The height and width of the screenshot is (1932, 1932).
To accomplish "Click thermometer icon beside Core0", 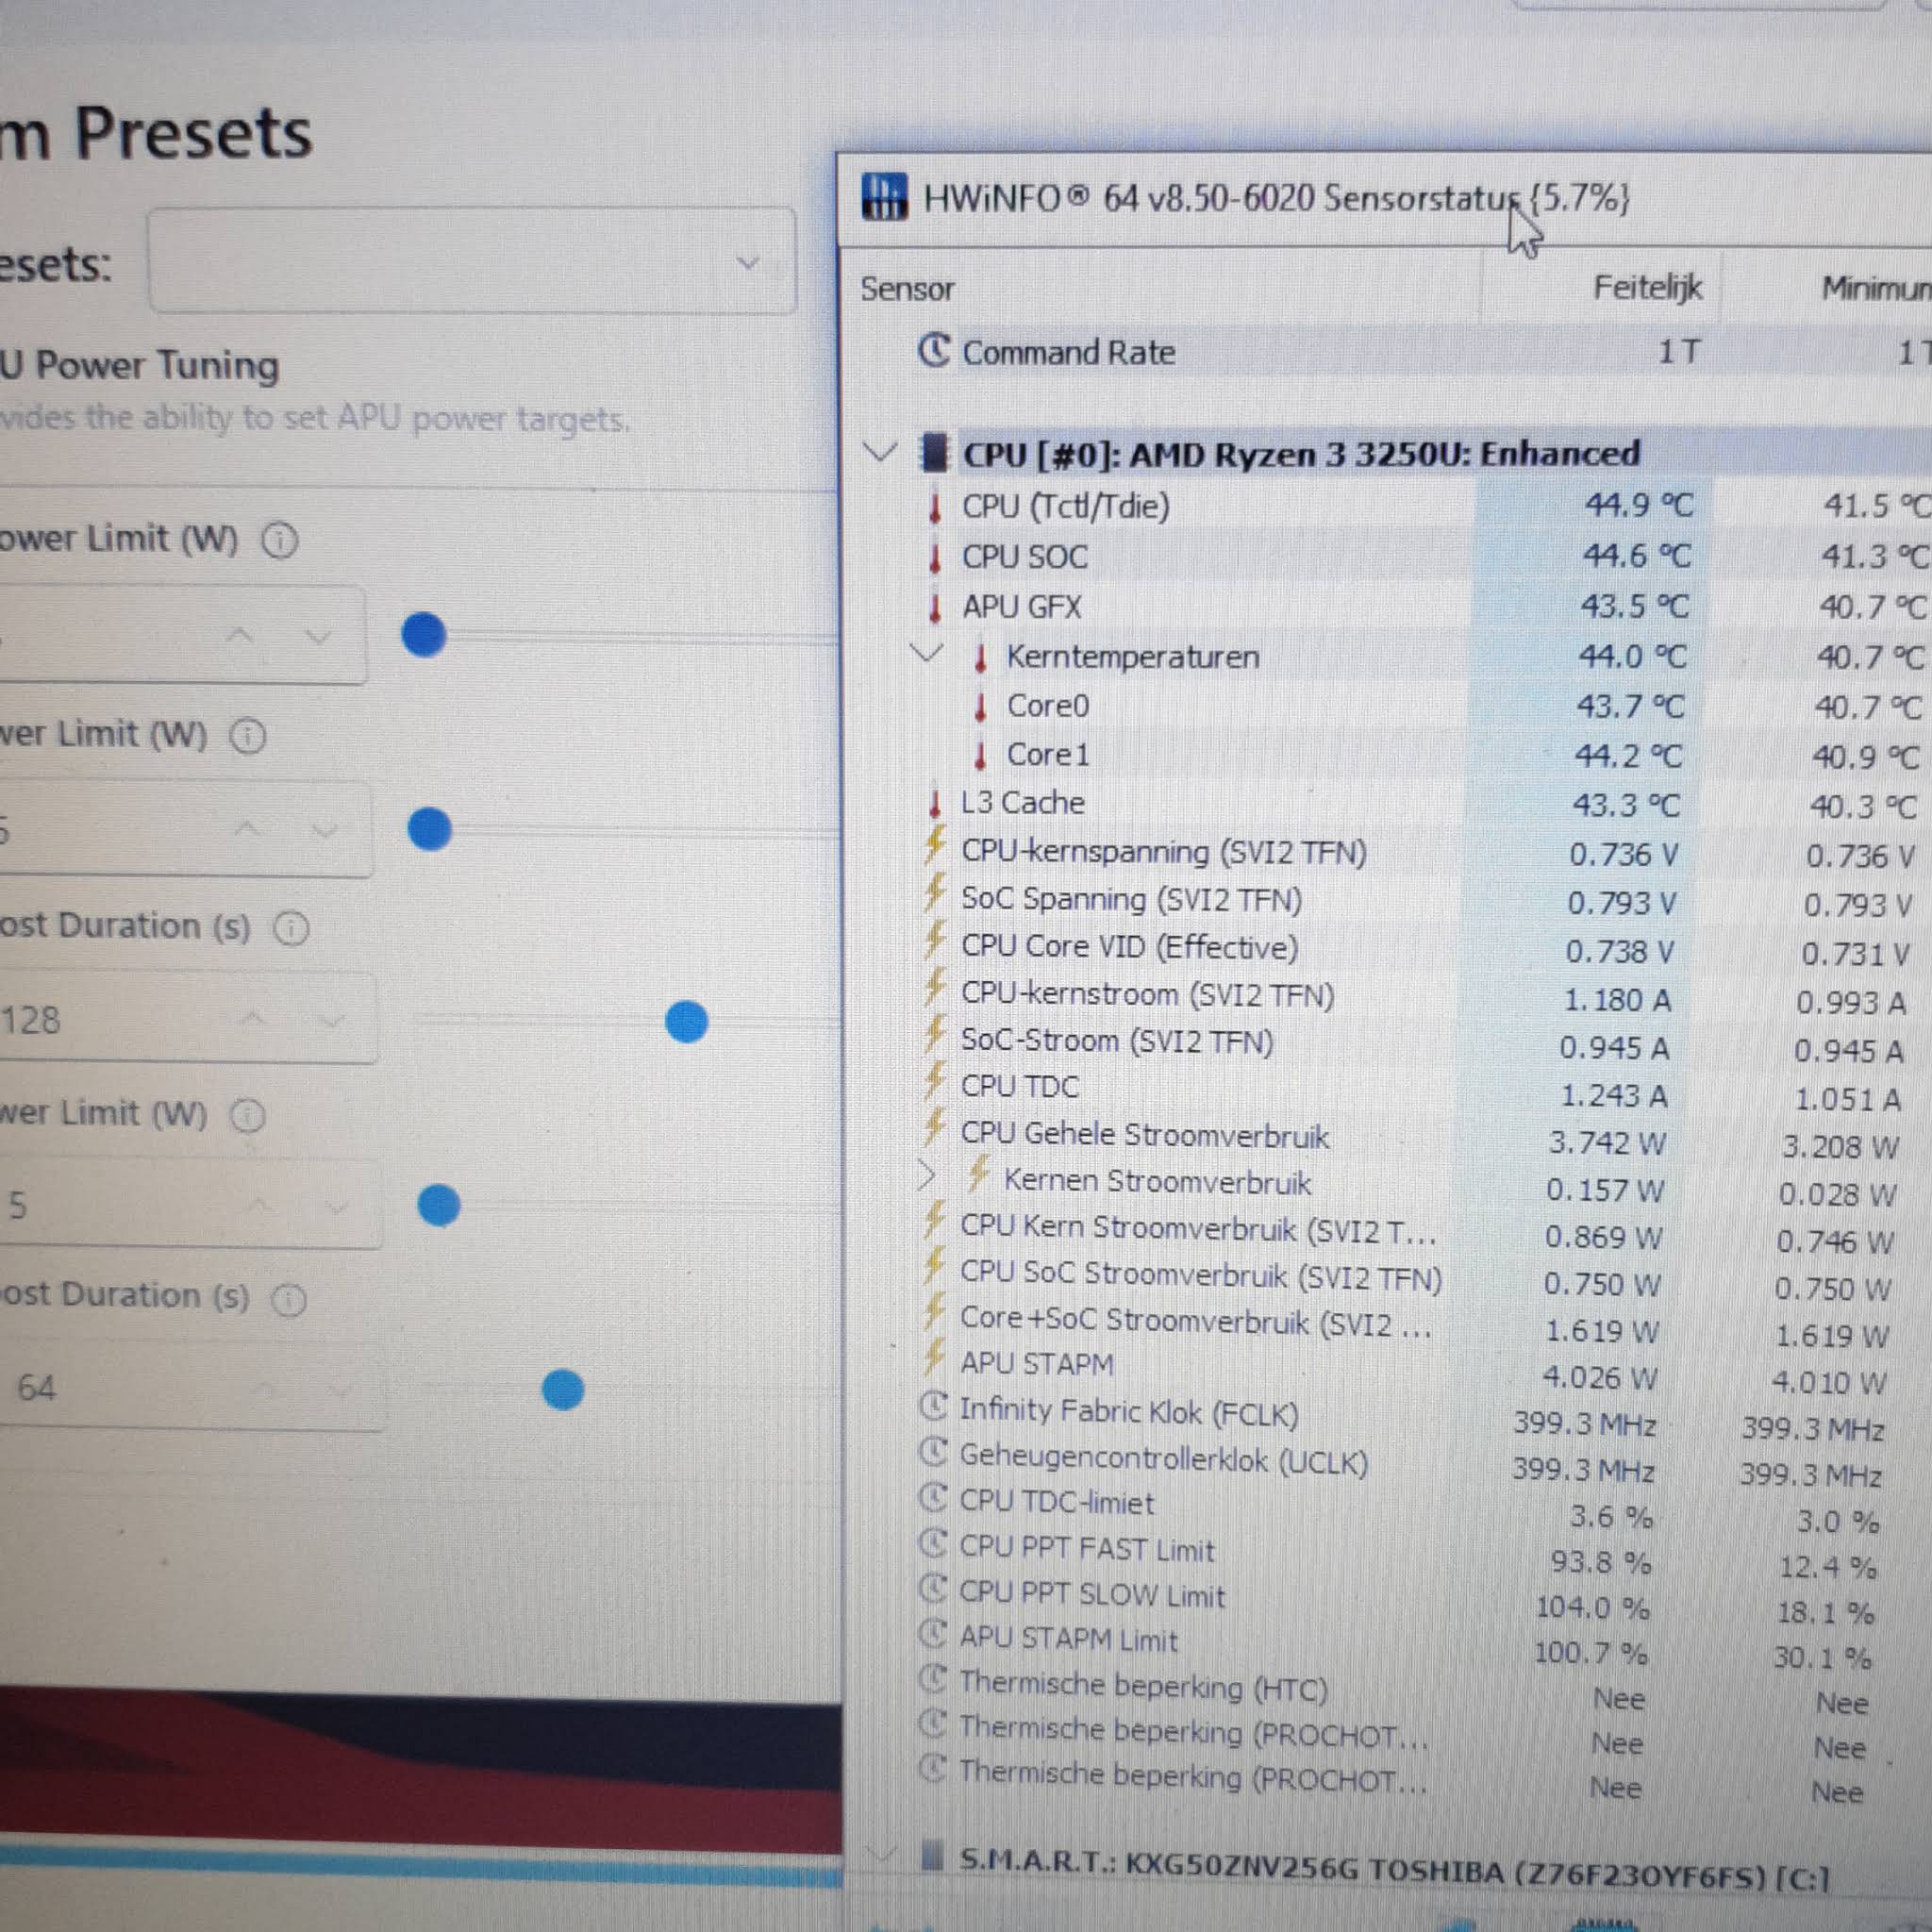I will [981, 706].
